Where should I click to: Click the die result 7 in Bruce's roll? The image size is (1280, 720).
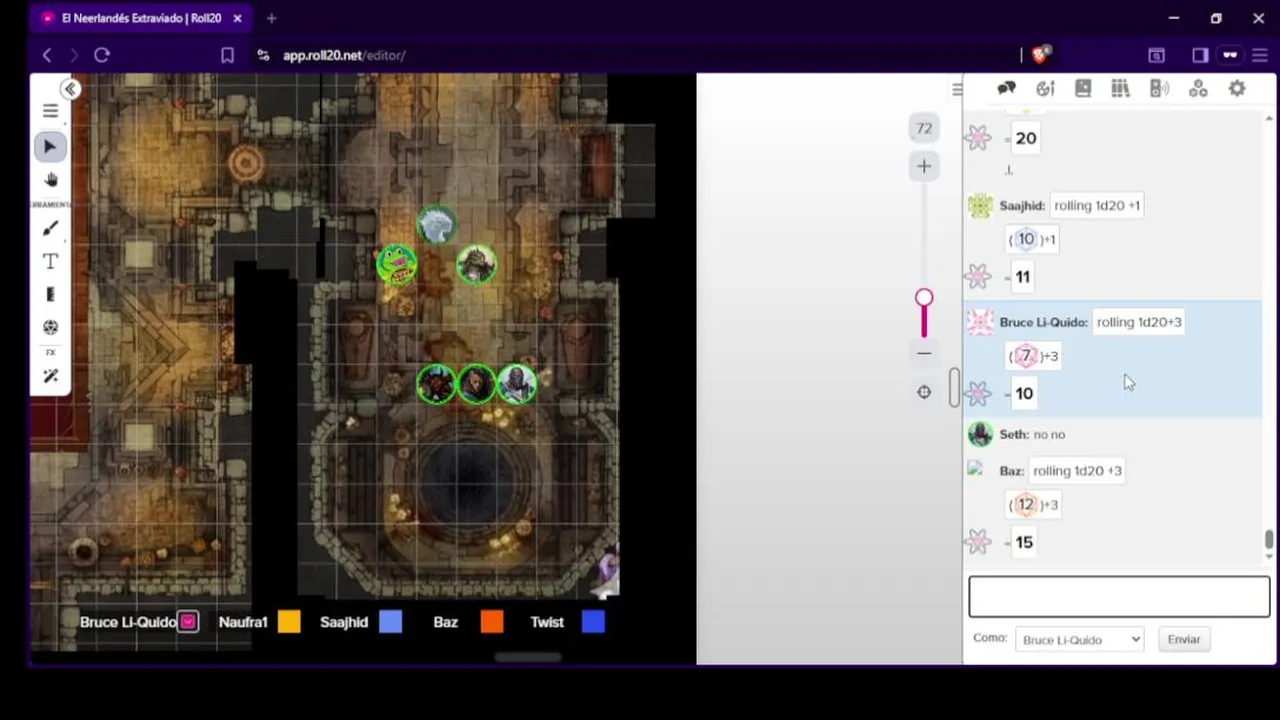(x=1025, y=356)
